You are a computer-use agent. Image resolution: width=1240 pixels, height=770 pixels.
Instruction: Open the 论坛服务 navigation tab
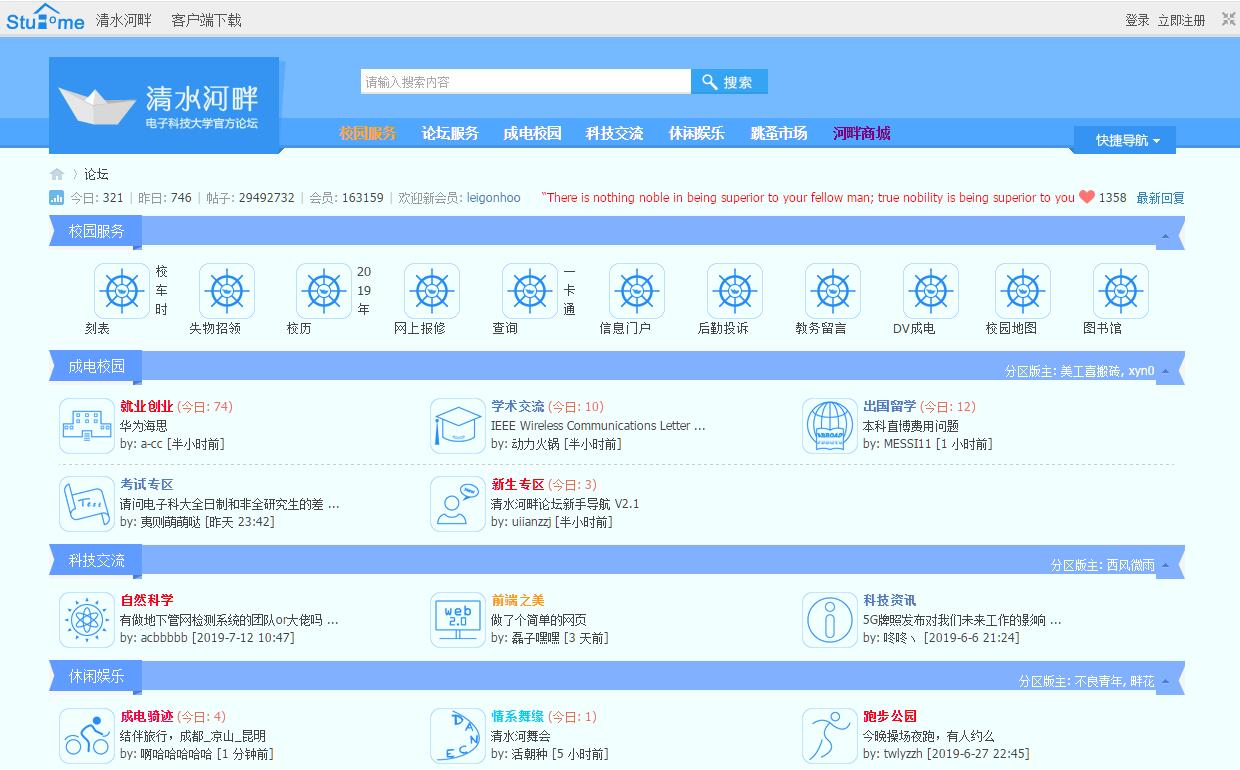[450, 133]
